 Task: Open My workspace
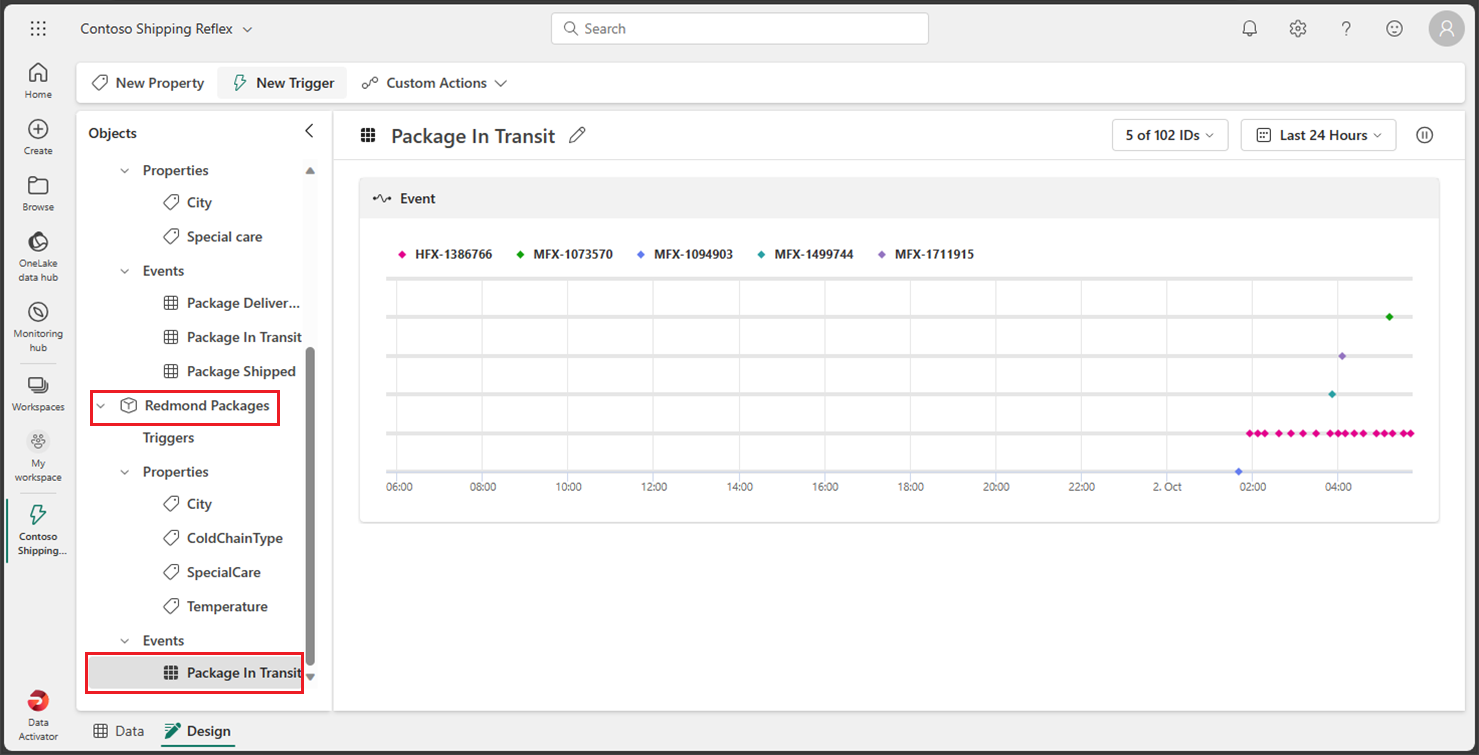[x=38, y=457]
